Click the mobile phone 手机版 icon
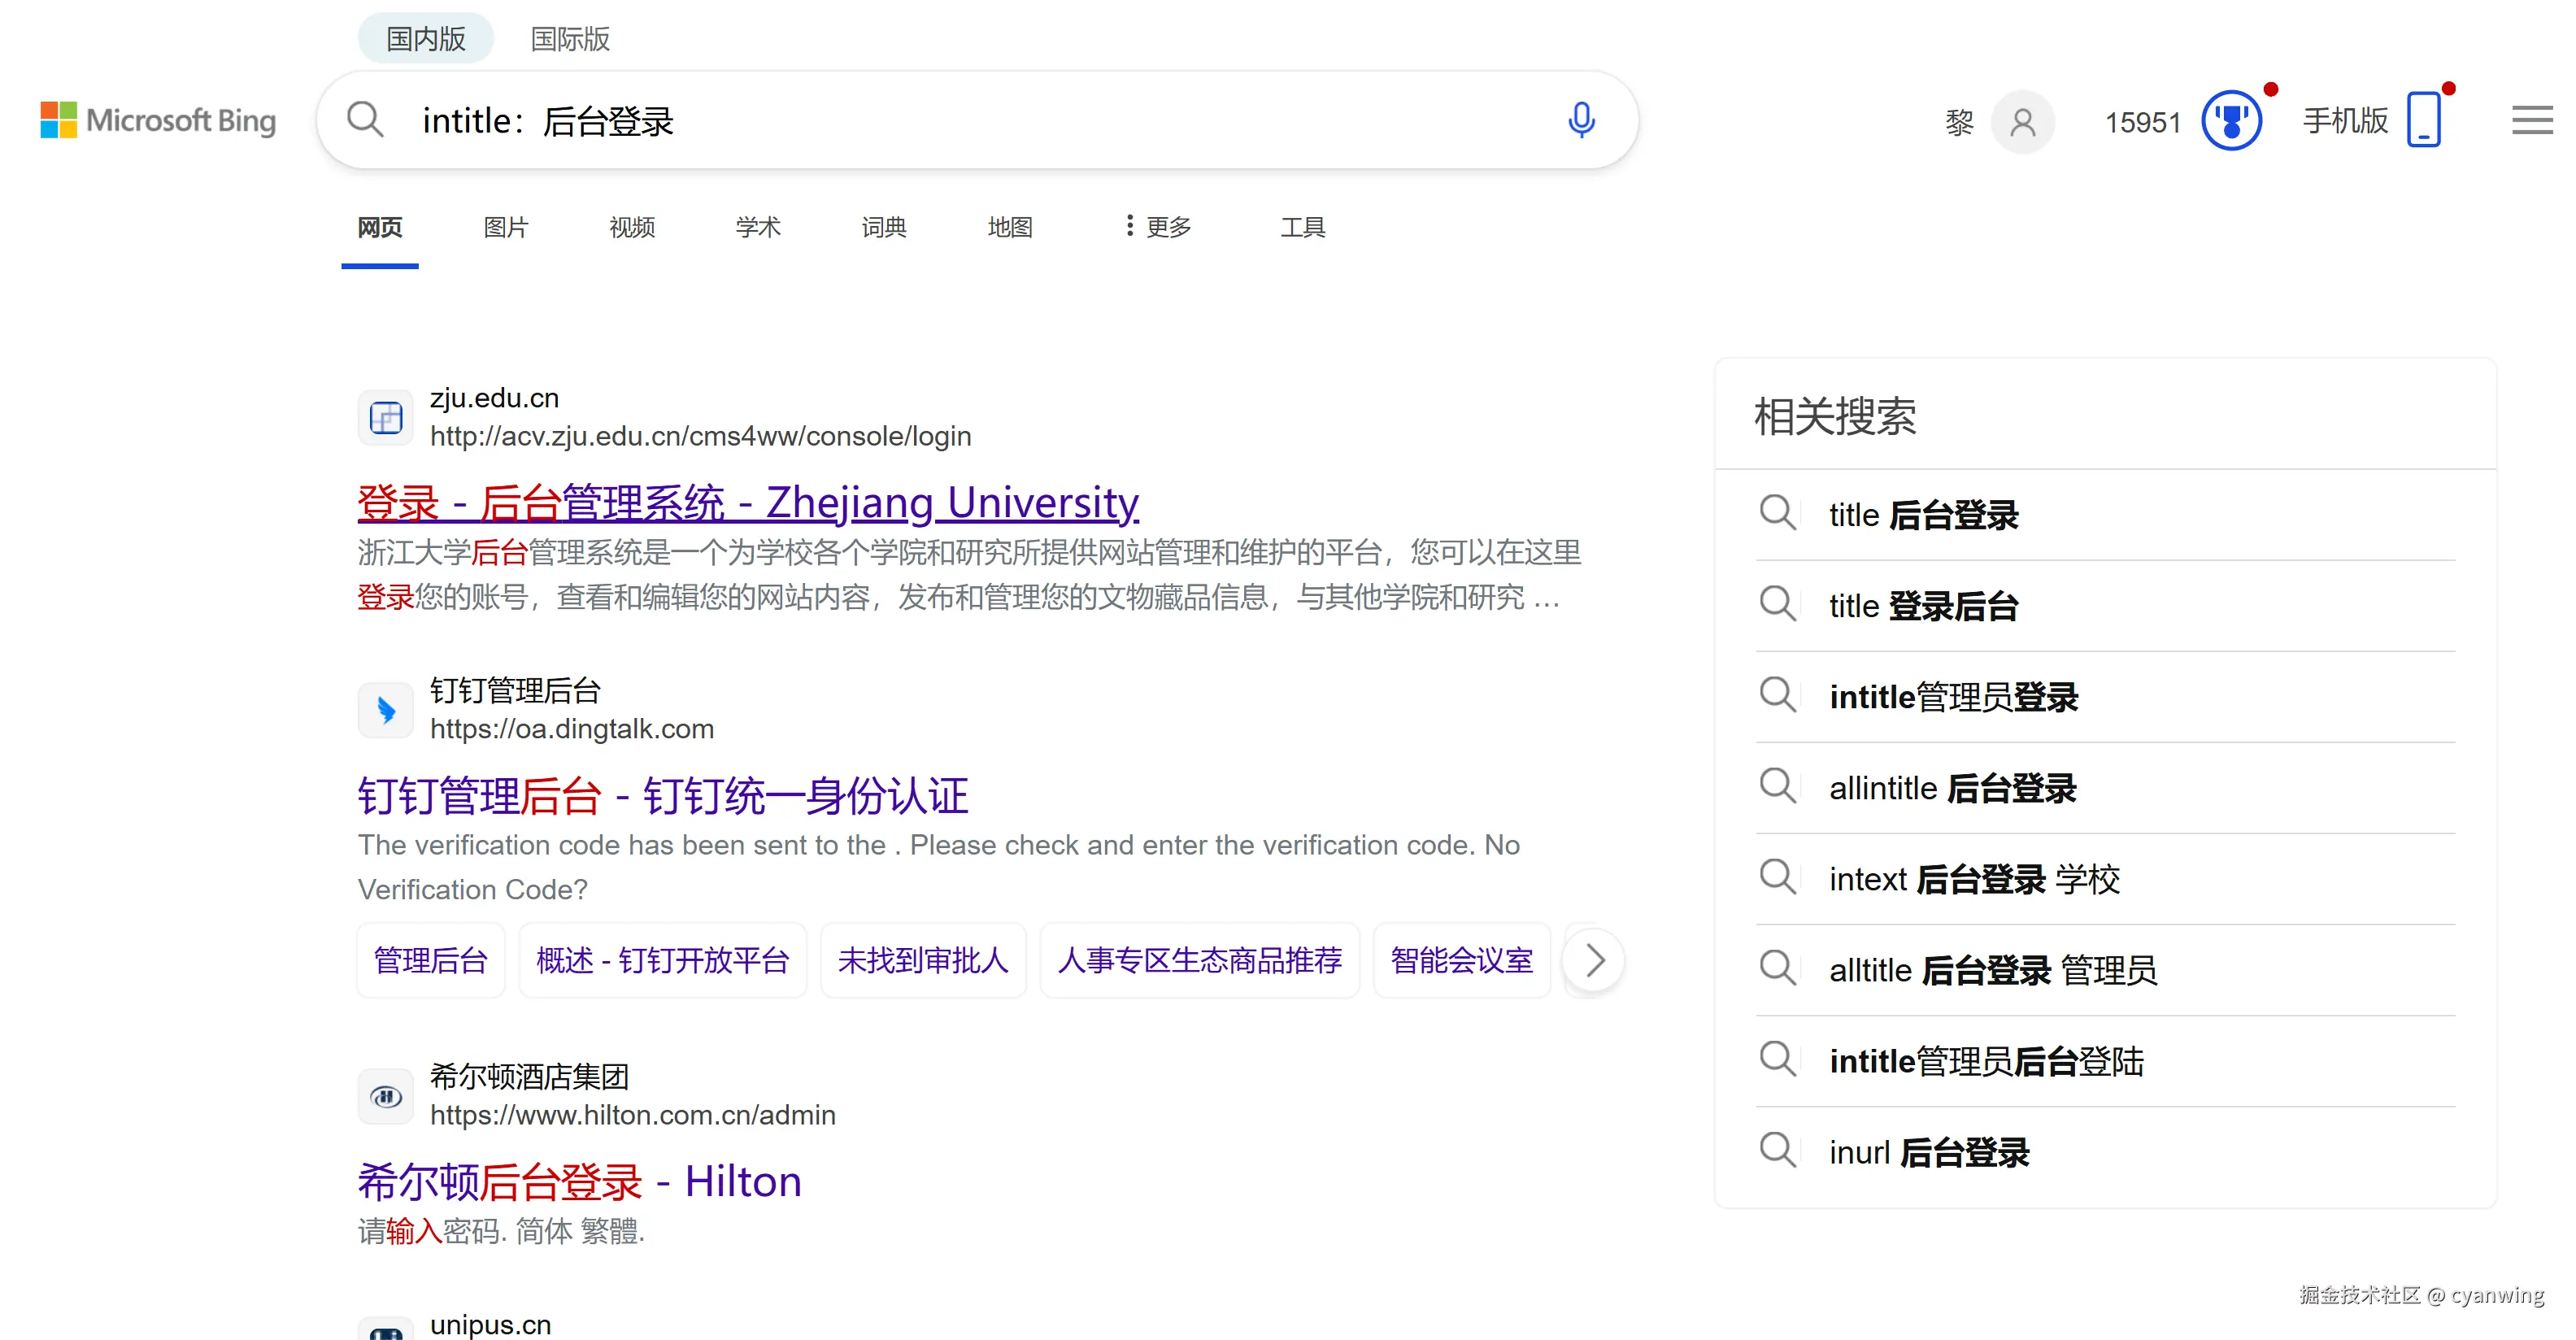 click(2423, 120)
